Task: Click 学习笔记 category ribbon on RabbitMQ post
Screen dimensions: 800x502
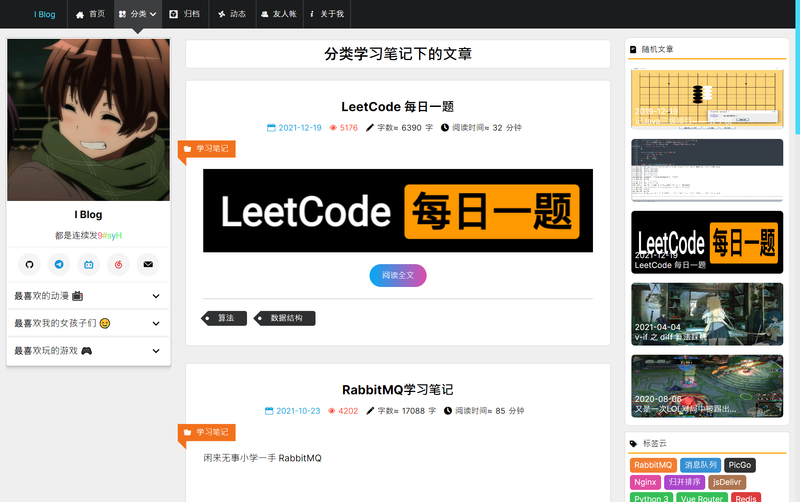Action: click(x=207, y=432)
